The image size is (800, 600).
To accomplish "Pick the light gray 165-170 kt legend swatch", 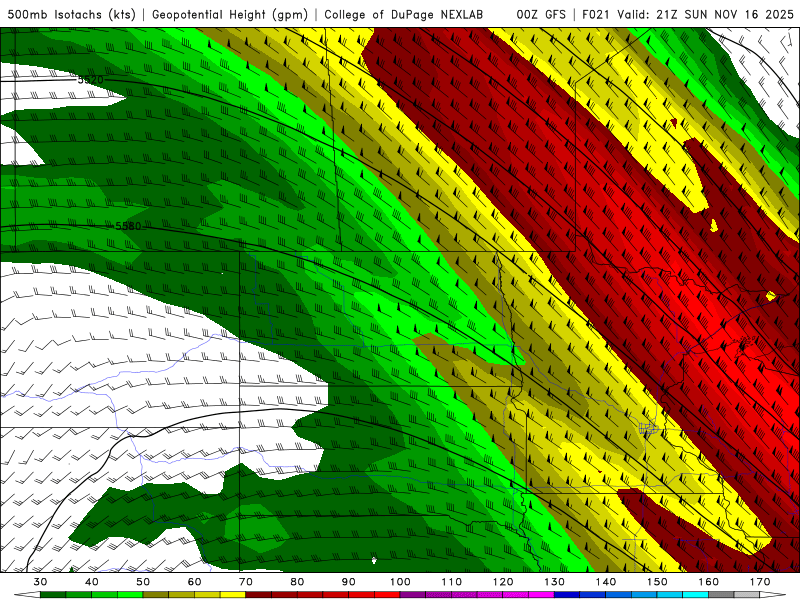I will point(747,595).
